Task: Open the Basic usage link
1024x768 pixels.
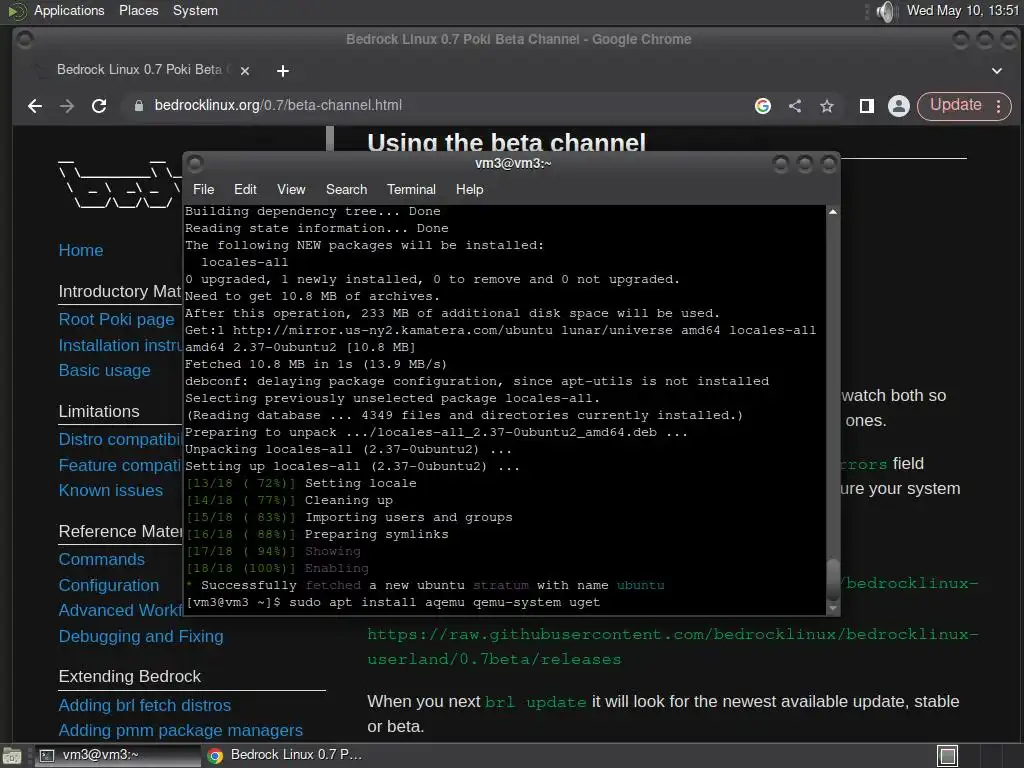Action: coord(104,370)
